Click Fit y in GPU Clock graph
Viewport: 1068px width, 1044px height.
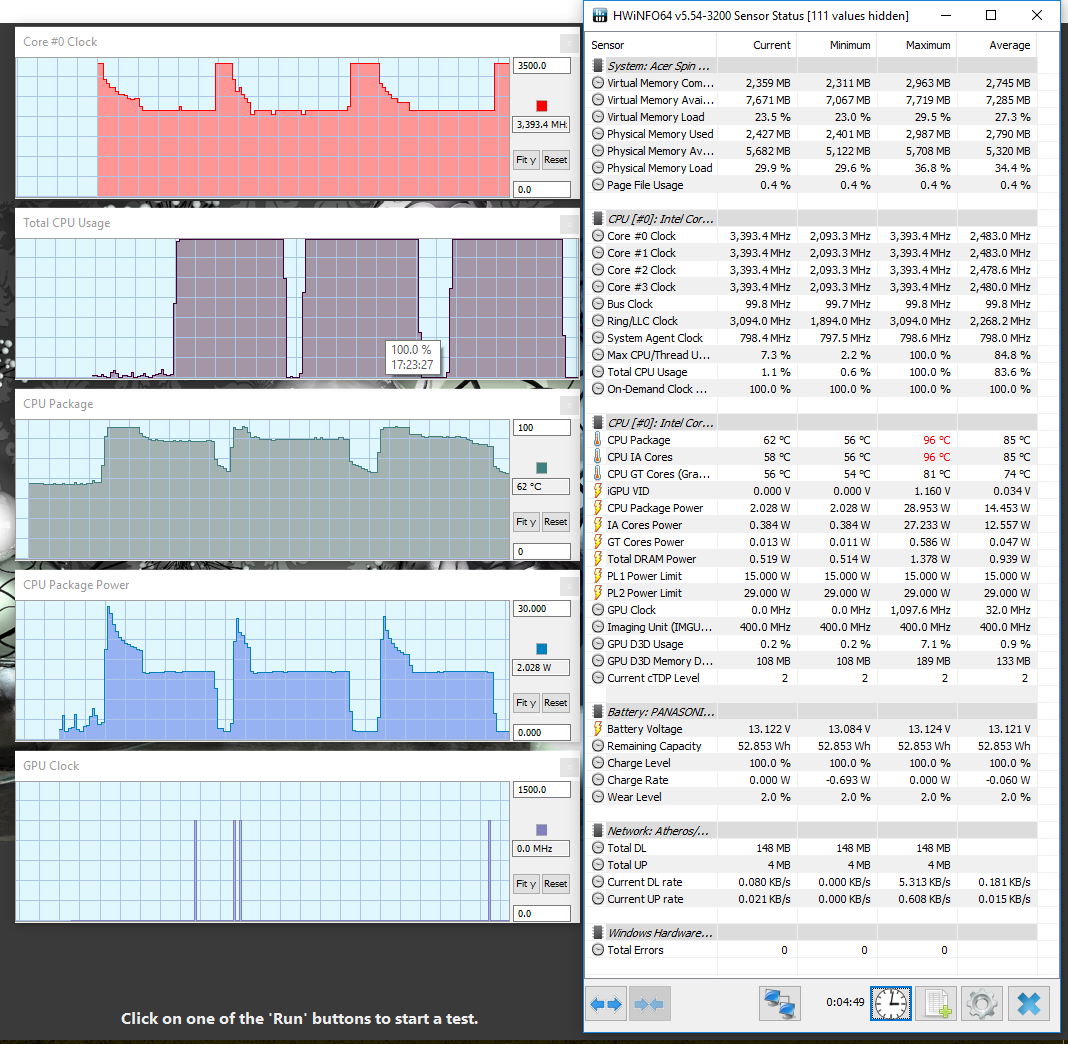[x=526, y=884]
